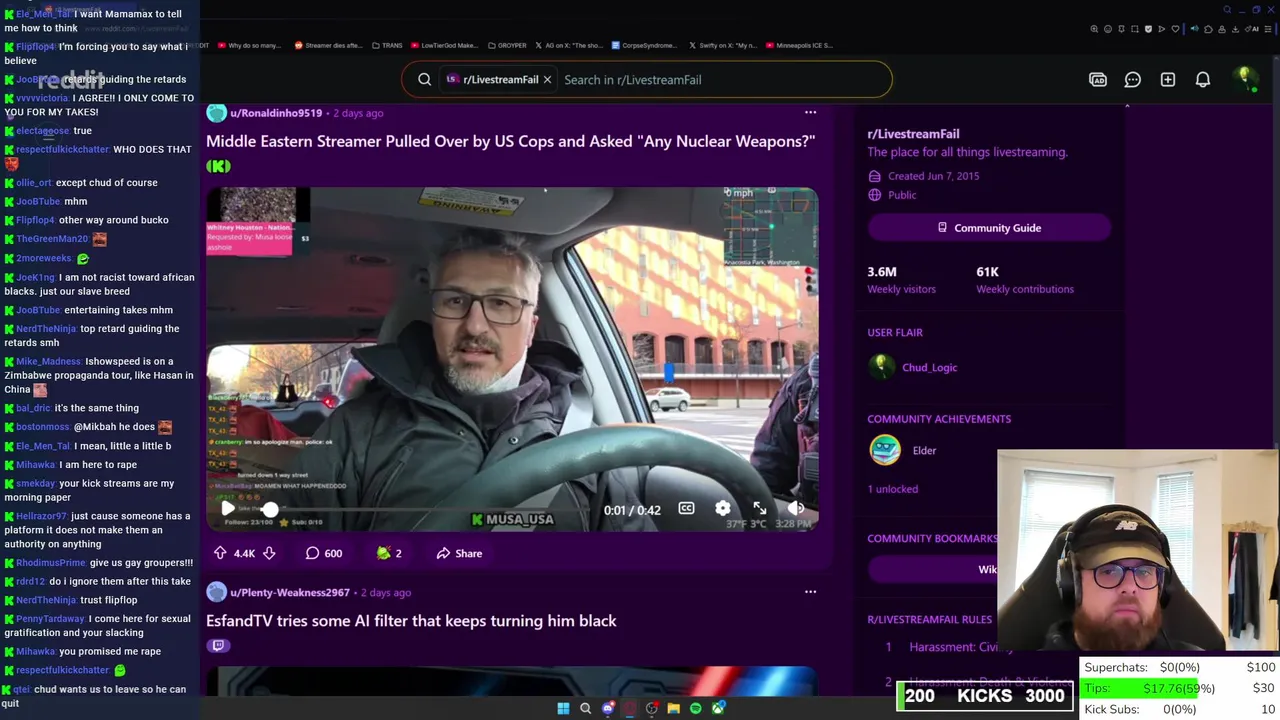1280x720 pixels.
Task: Open the Windows Start button
Action: click(x=563, y=708)
